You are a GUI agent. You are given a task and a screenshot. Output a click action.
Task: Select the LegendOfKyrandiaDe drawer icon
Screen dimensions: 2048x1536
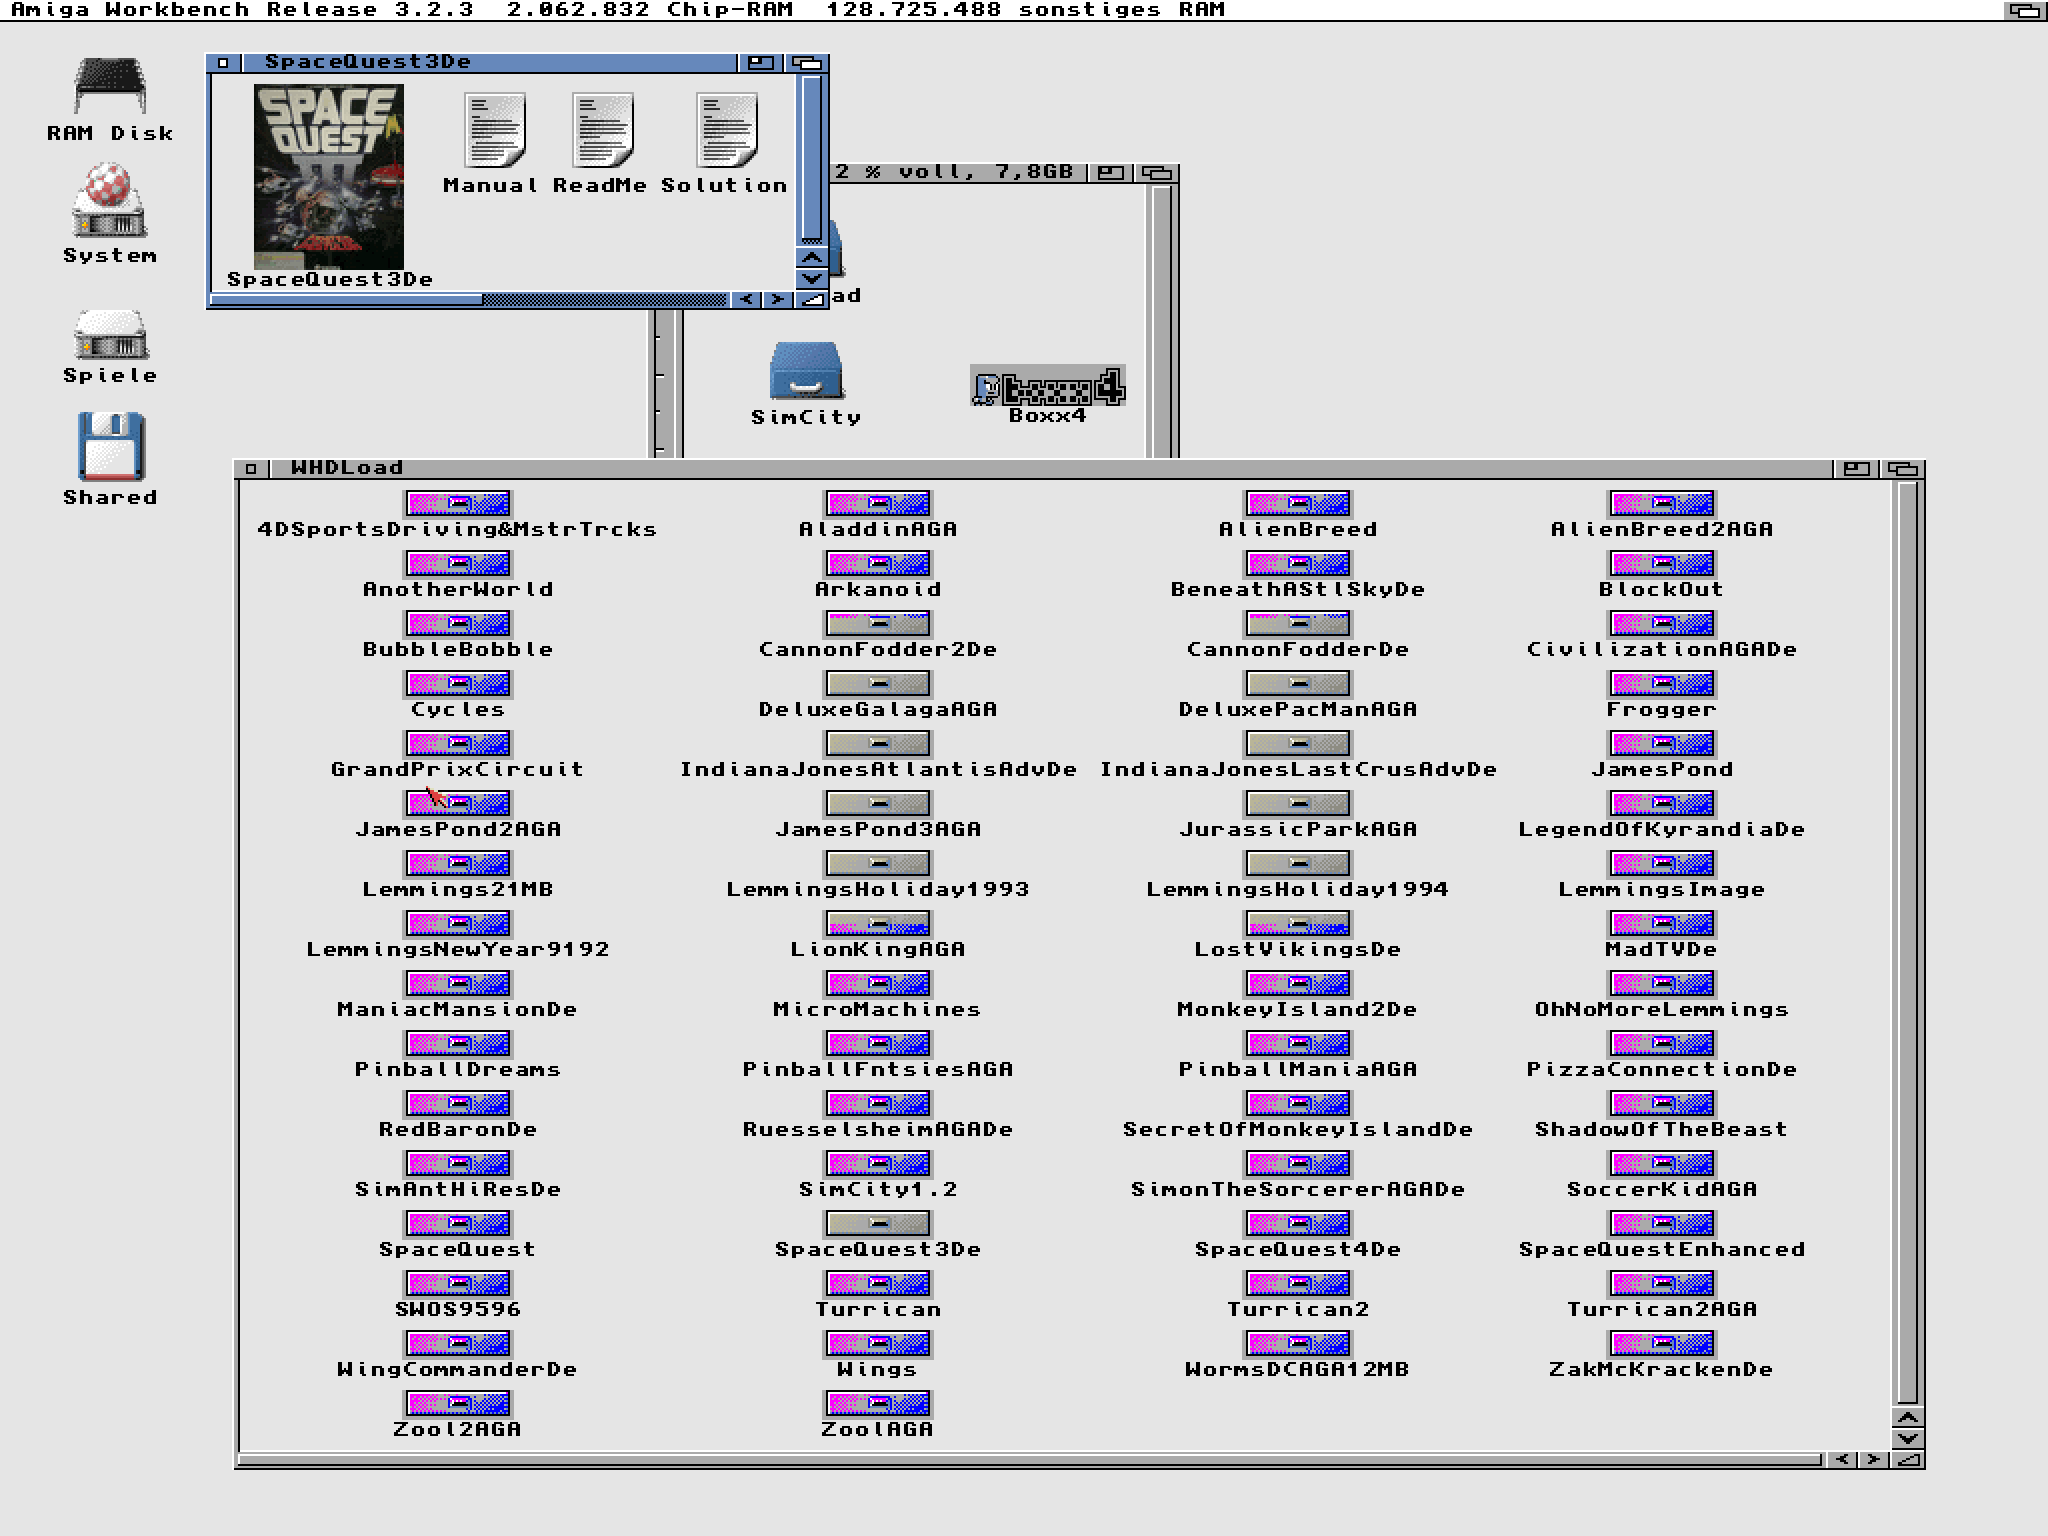tap(1662, 803)
